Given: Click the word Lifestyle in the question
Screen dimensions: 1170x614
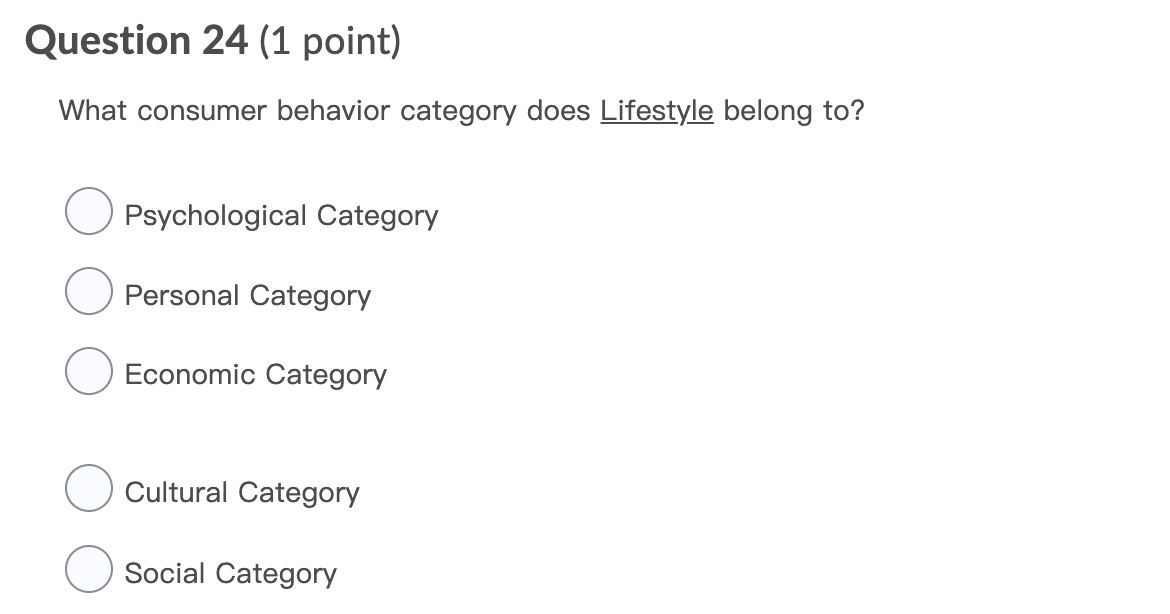Looking at the screenshot, I should click(657, 111).
